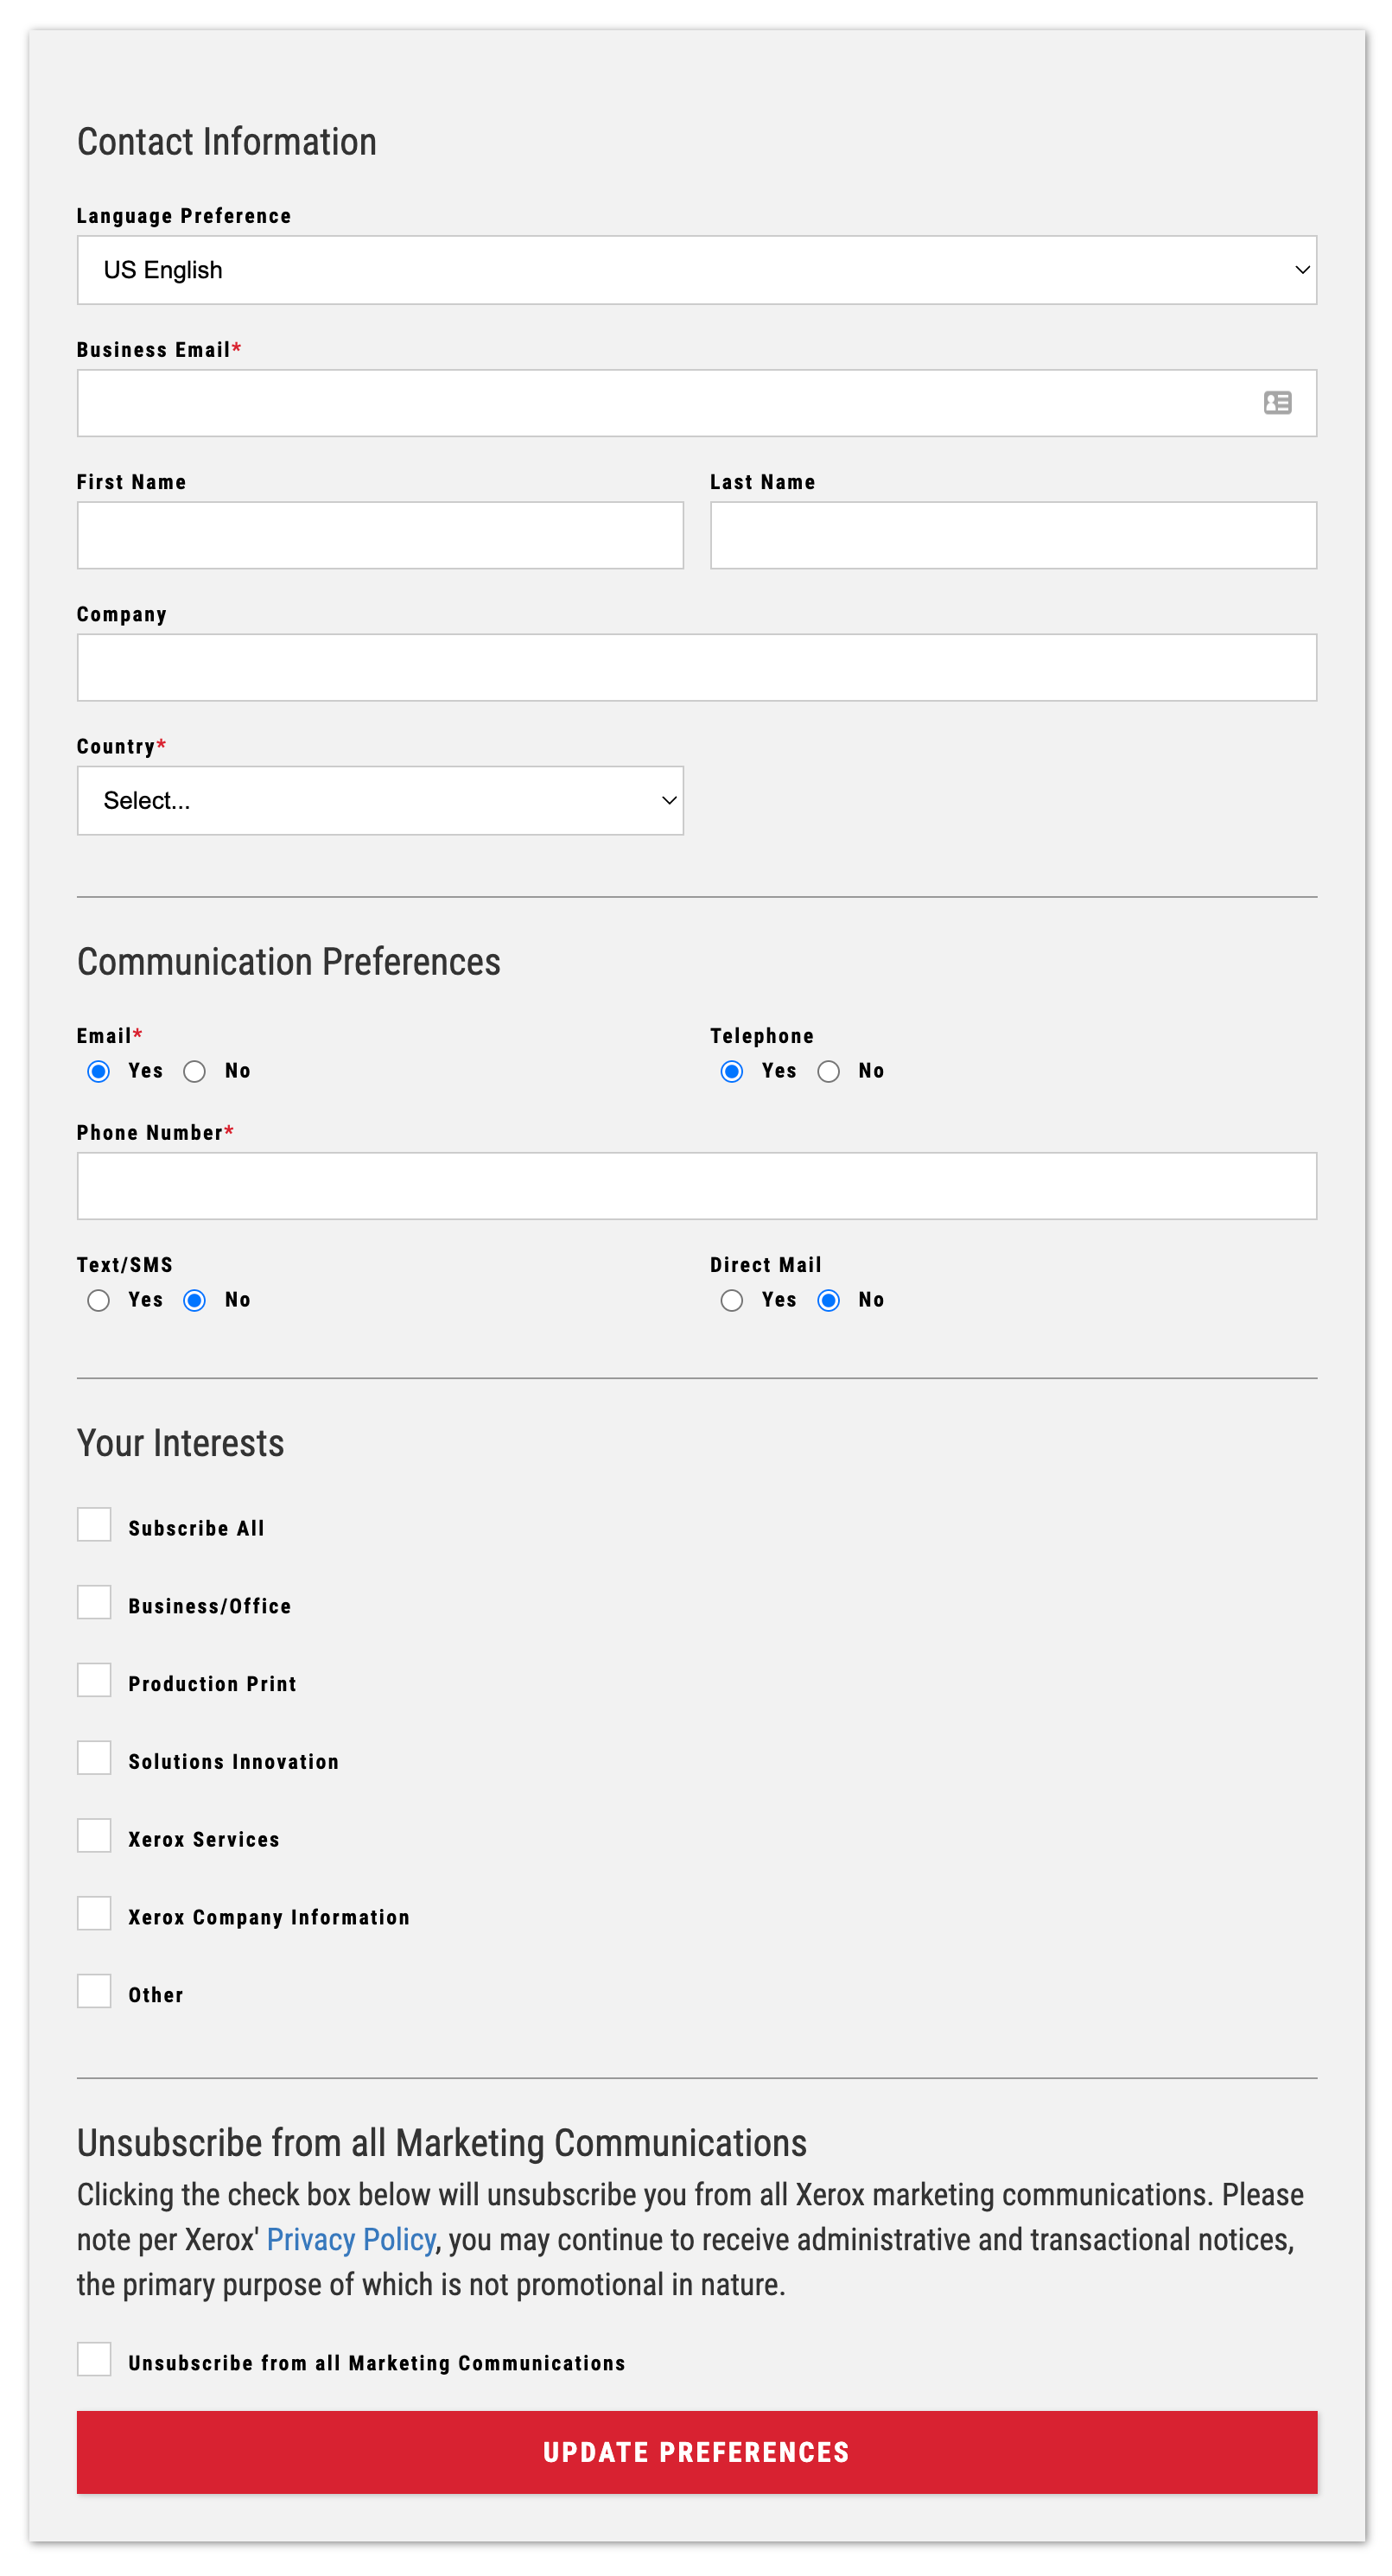Open the Language Preference dropdown
The width and height of the screenshot is (1392, 2576).
tap(697, 269)
